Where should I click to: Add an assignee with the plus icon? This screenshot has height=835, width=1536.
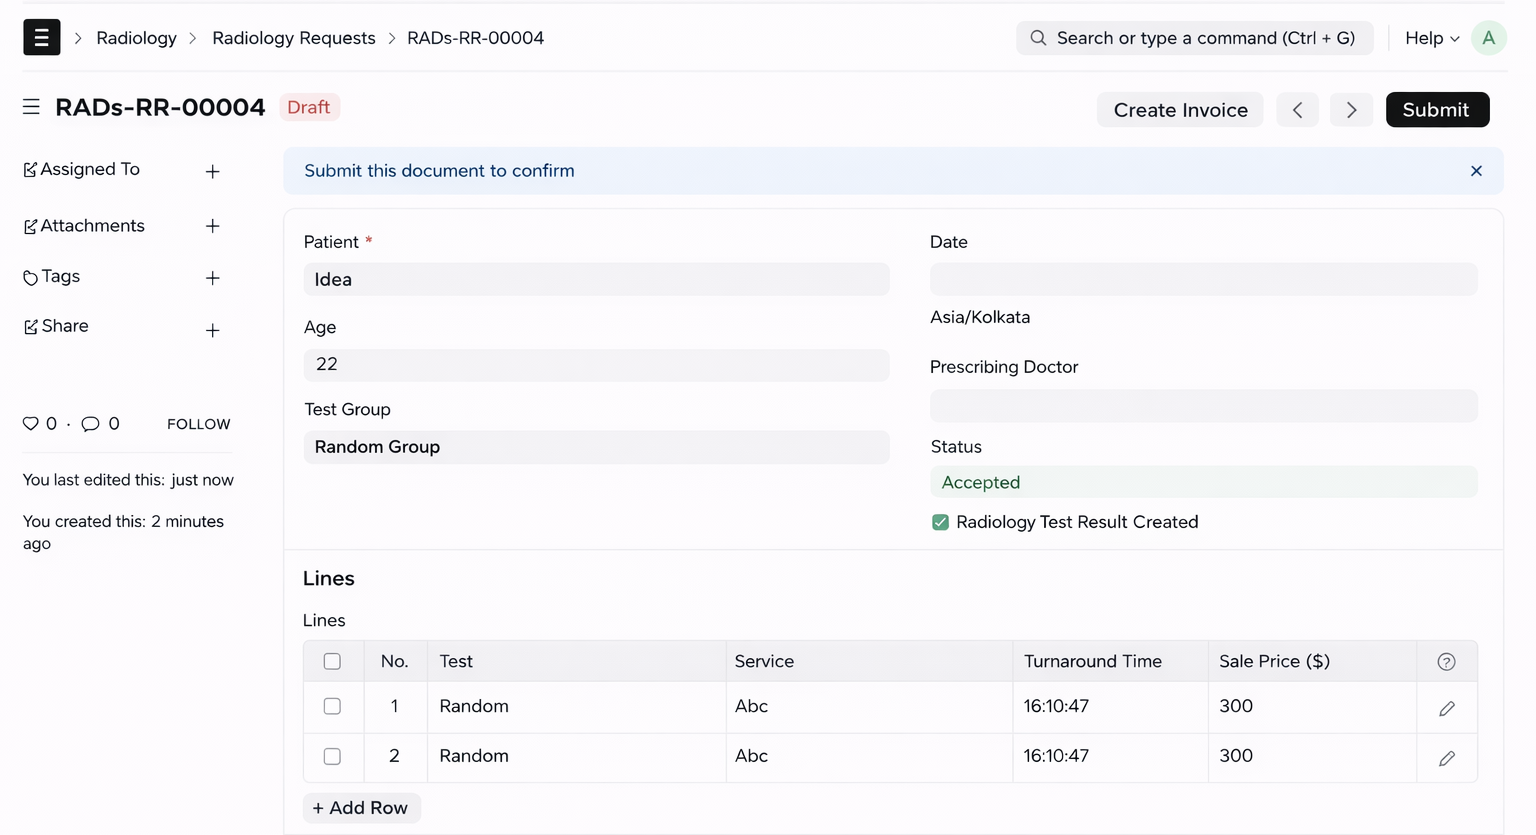click(212, 172)
